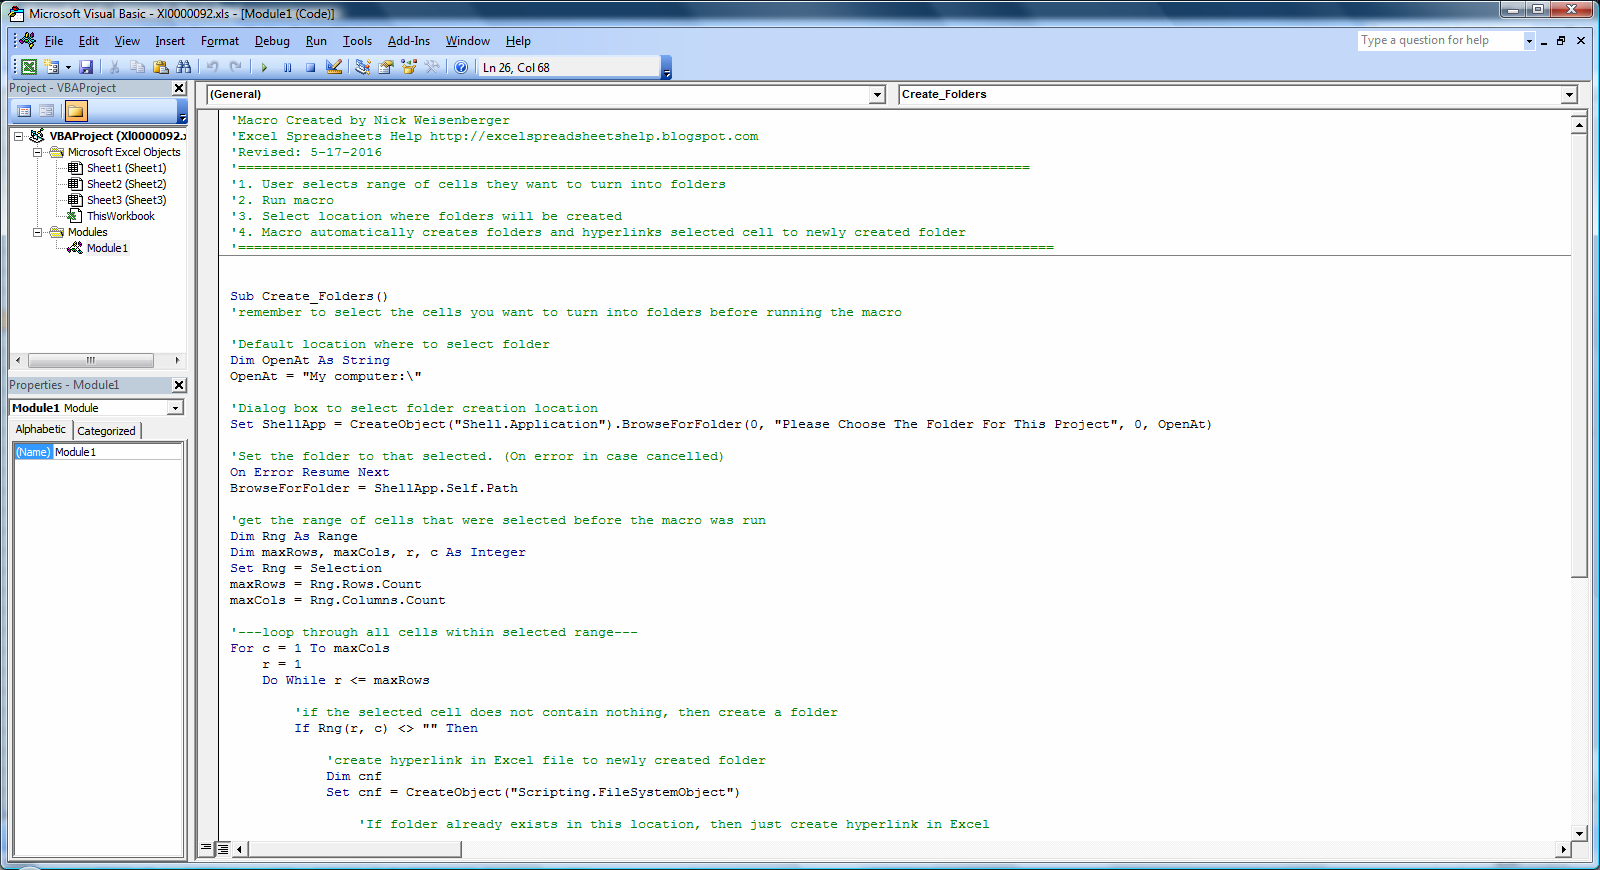Screen dimensions: 1600x870
Task: Click the (Name) property value Module1
Action: (x=117, y=452)
